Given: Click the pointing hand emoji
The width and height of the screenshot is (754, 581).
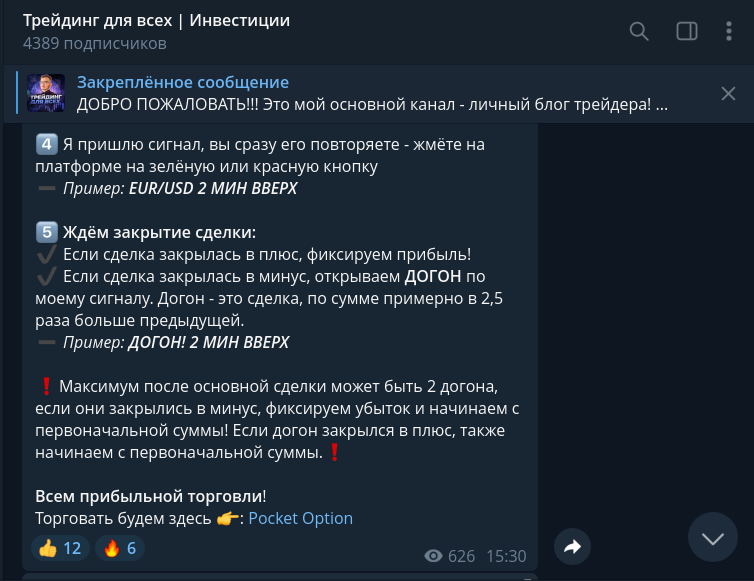Looking at the screenshot, I should tap(229, 518).
